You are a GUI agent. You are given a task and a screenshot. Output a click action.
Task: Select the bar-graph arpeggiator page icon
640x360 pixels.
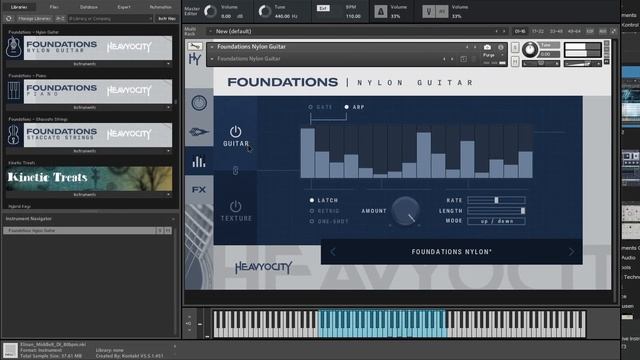(199, 162)
